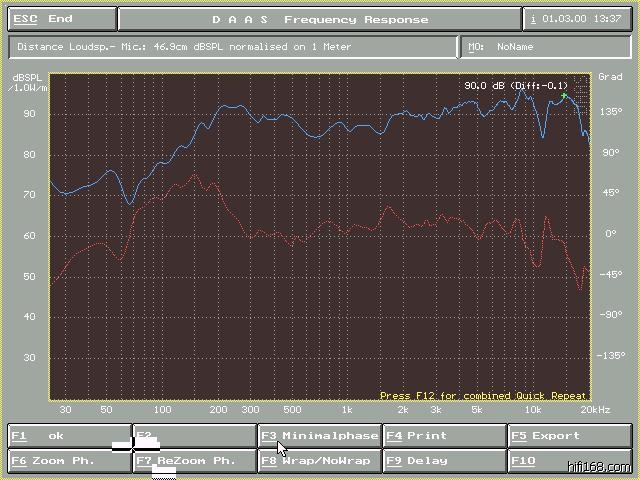Image resolution: width=640 pixels, height=480 pixels.
Task: Toggle F3 Minimalphase display
Action: pos(319,436)
